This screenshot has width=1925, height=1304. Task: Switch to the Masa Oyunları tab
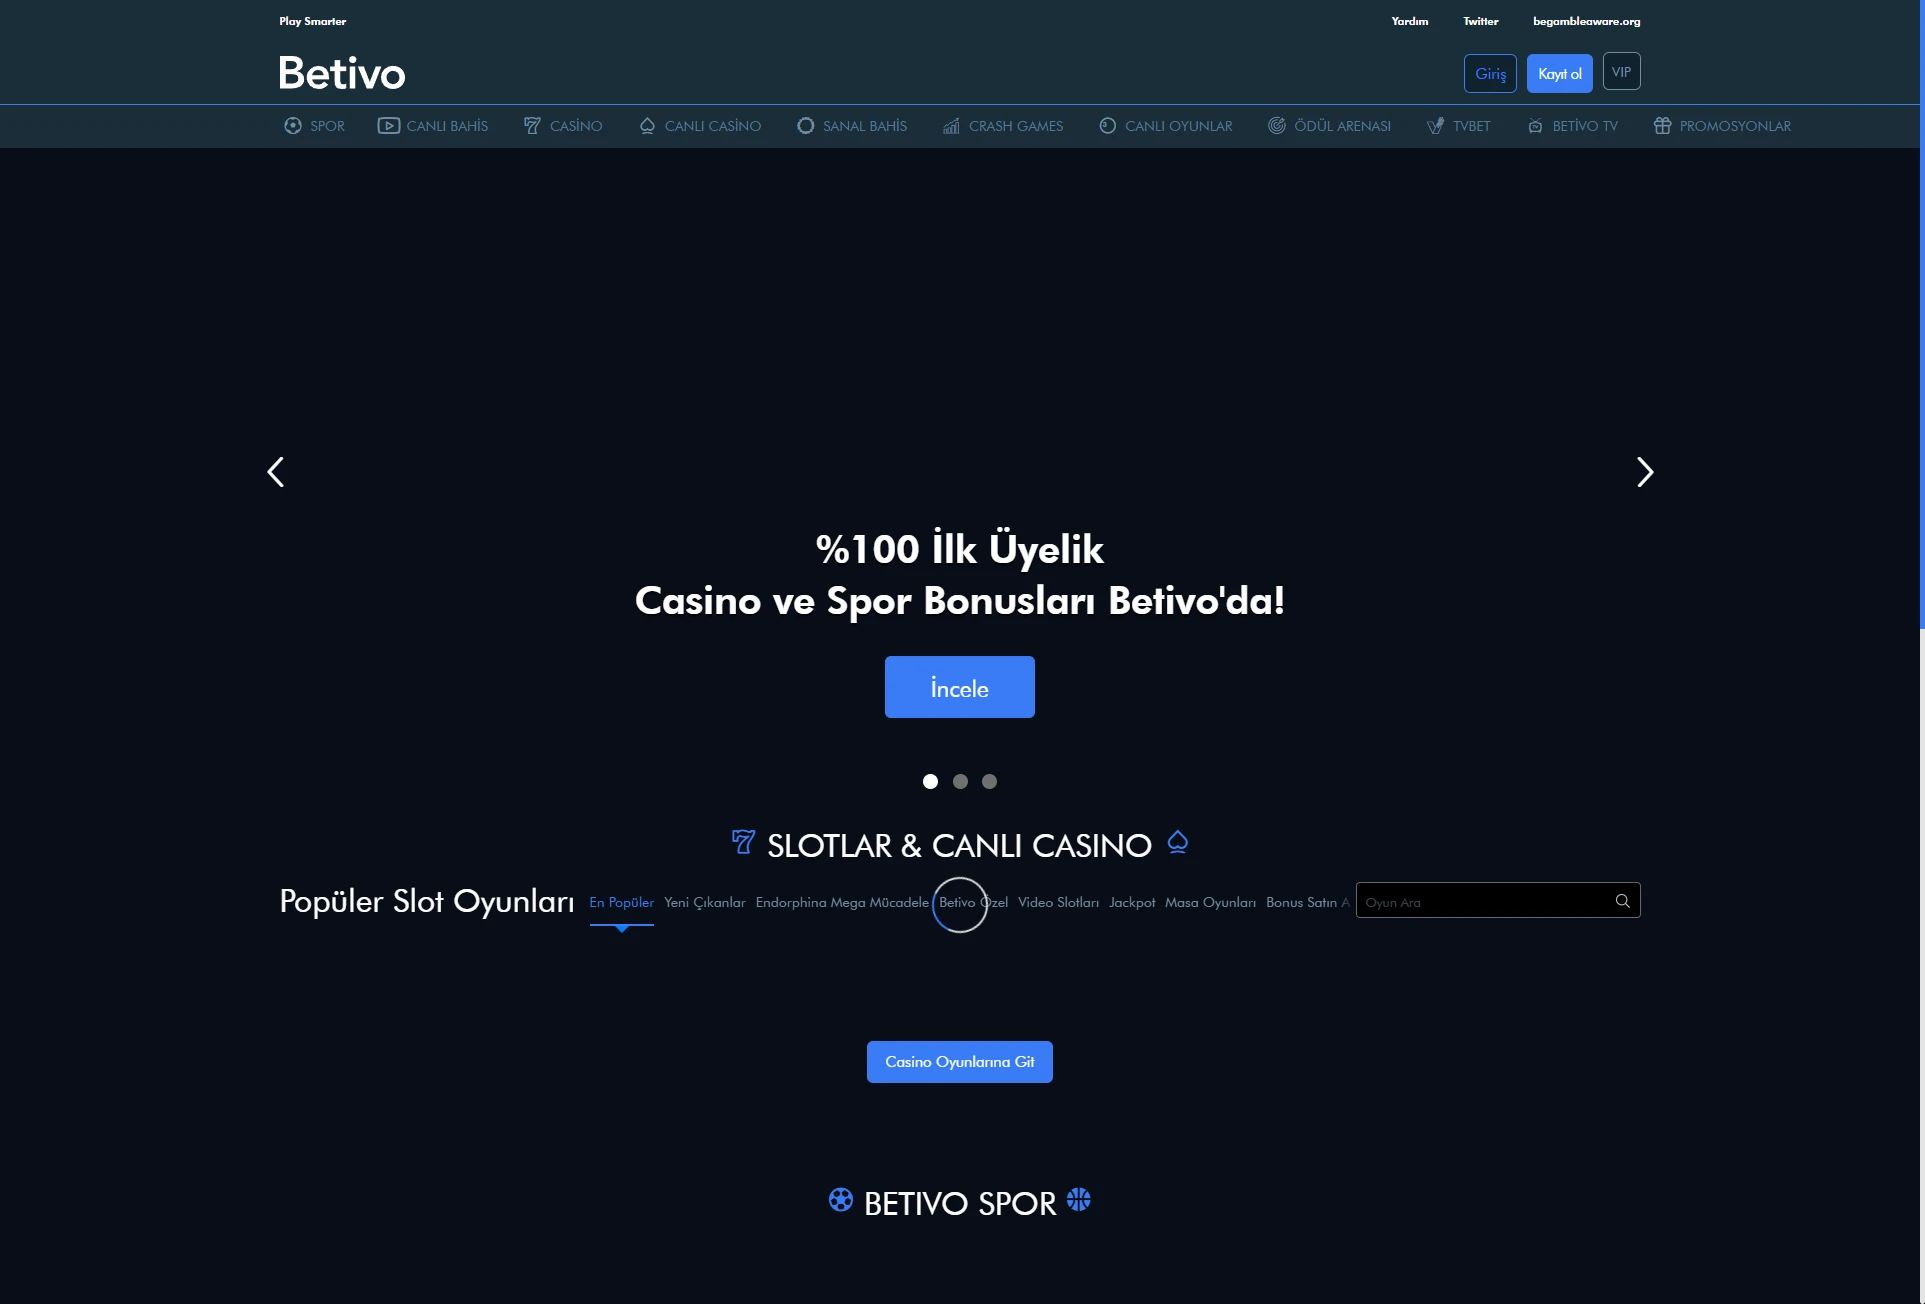coord(1210,902)
